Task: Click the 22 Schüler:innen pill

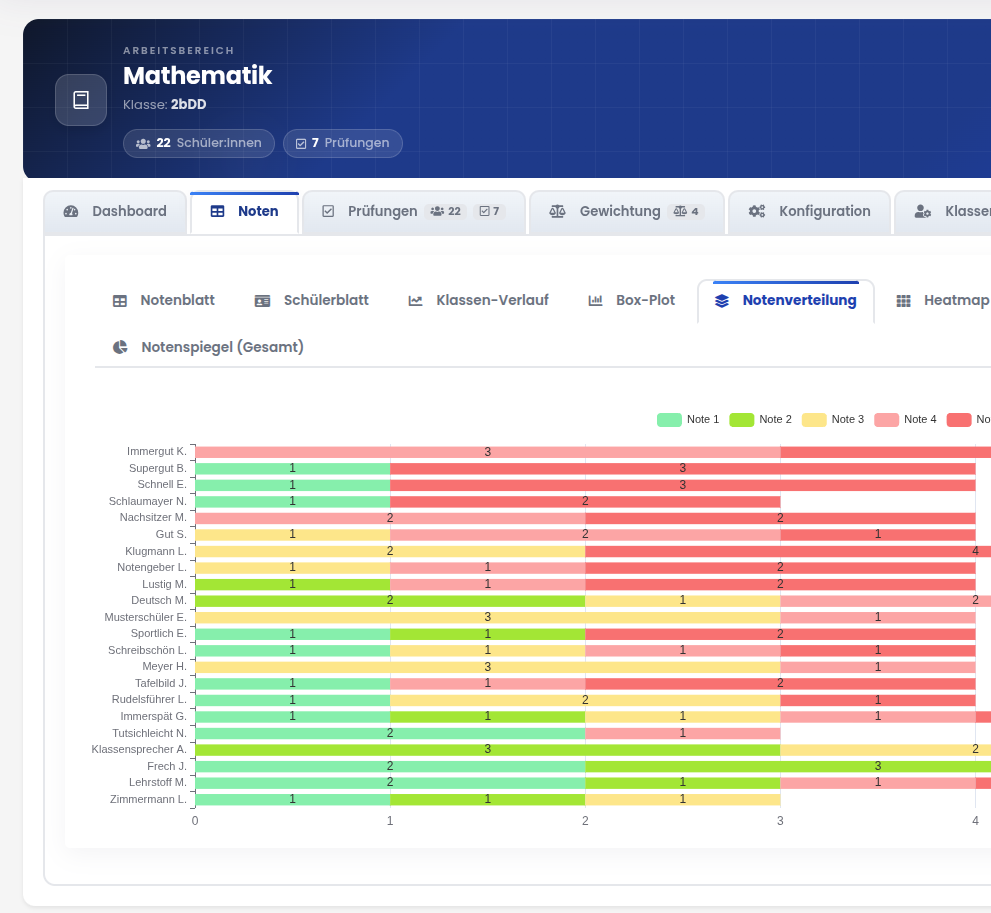Action: [x=199, y=143]
